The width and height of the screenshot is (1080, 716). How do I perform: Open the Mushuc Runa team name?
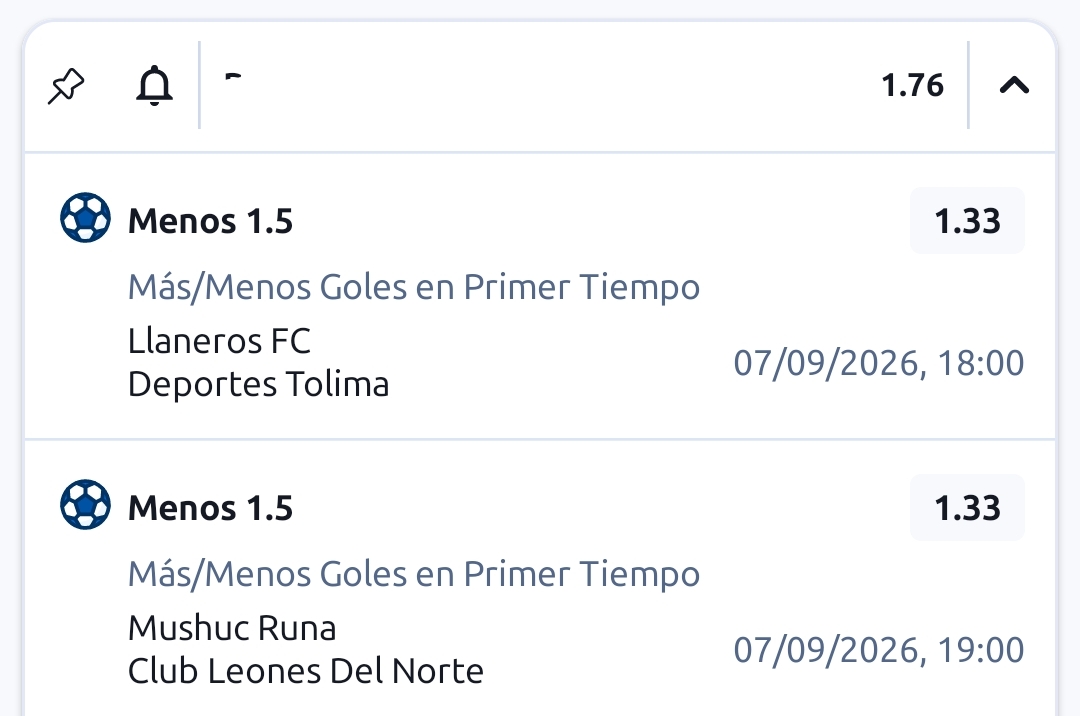click(232, 628)
